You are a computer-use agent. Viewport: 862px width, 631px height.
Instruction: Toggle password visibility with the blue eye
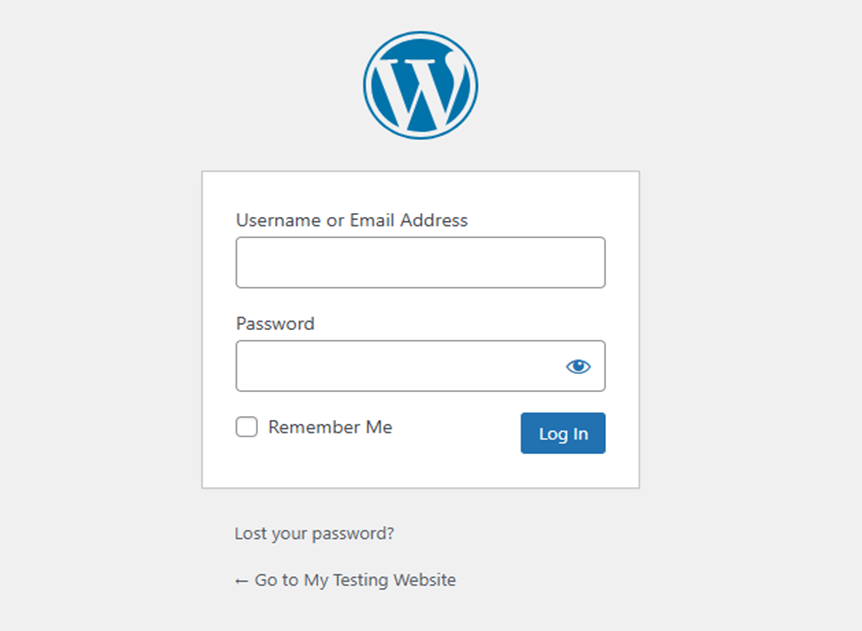point(578,366)
